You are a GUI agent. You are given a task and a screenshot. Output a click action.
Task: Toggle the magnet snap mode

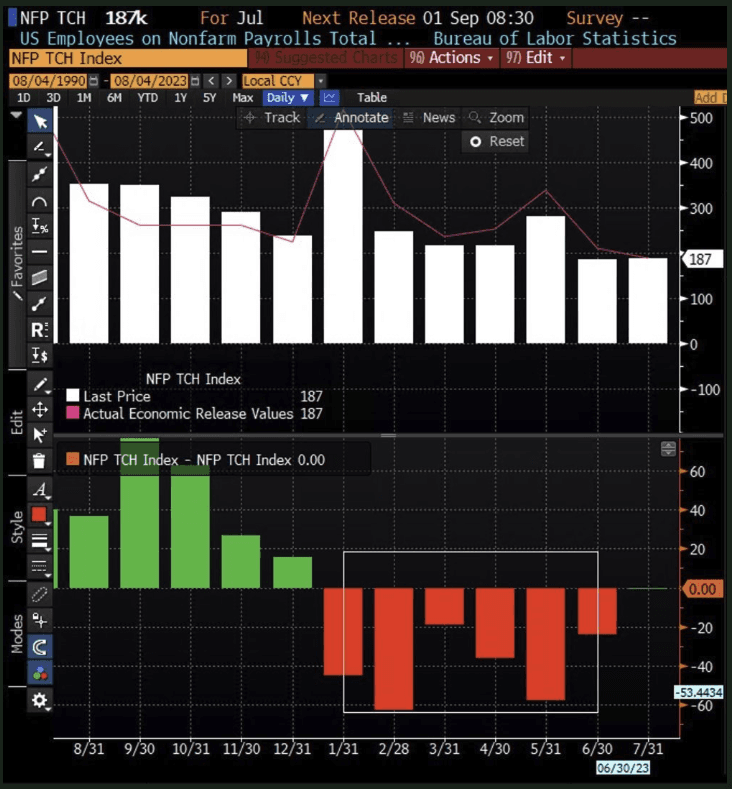pos(40,647)
